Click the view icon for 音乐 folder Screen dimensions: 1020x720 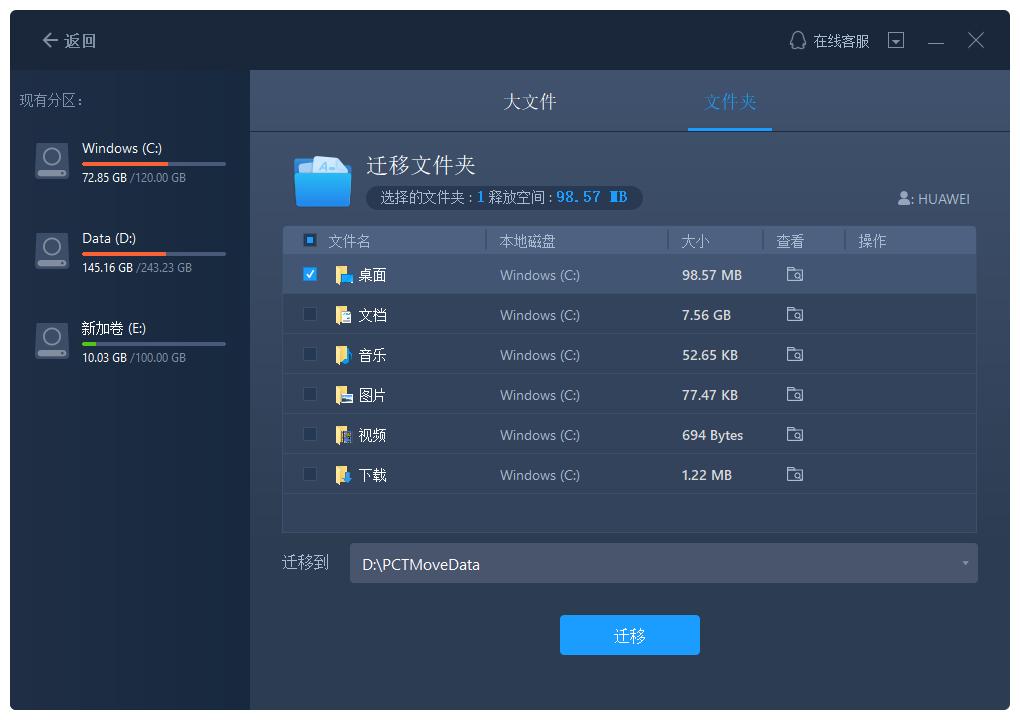click(x=795, y=355)
